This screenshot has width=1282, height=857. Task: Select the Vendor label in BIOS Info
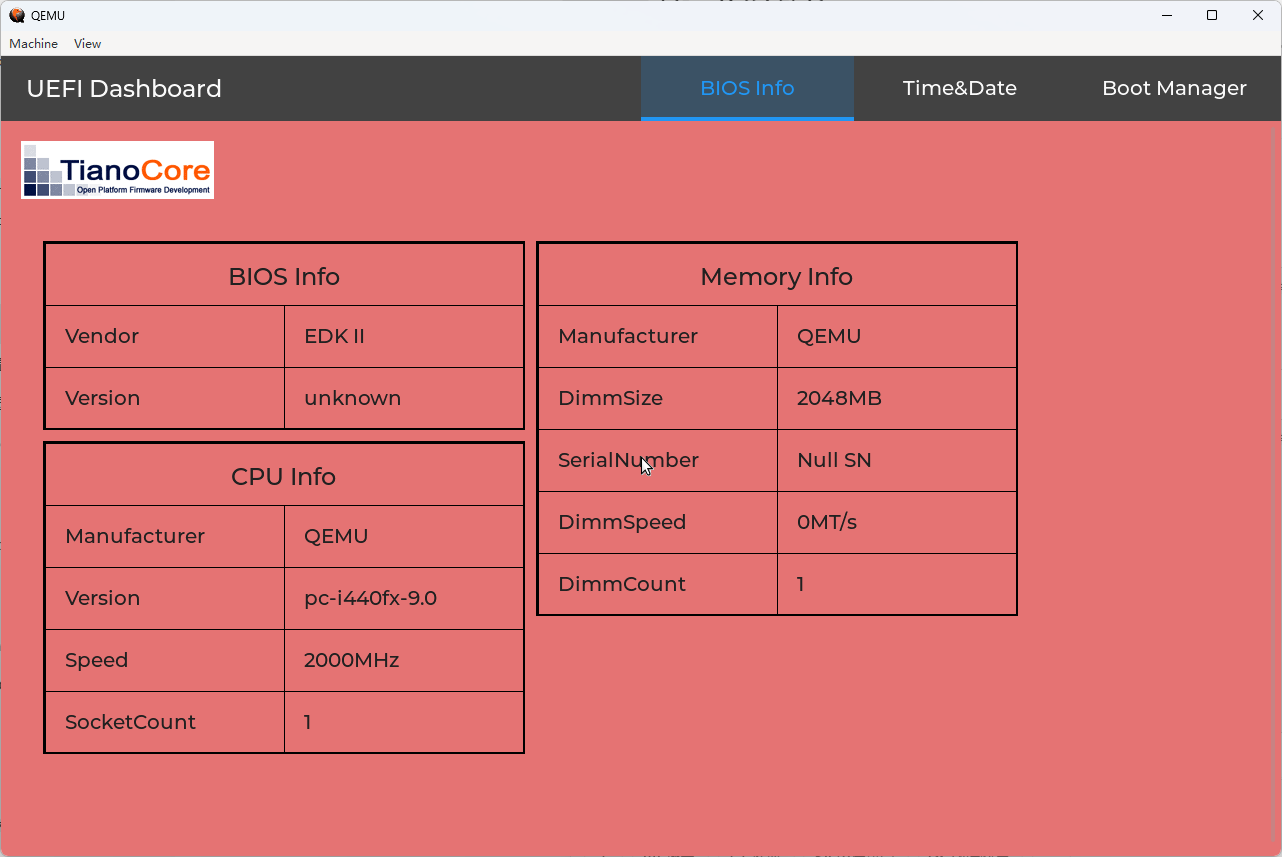[x=102, y=336]
